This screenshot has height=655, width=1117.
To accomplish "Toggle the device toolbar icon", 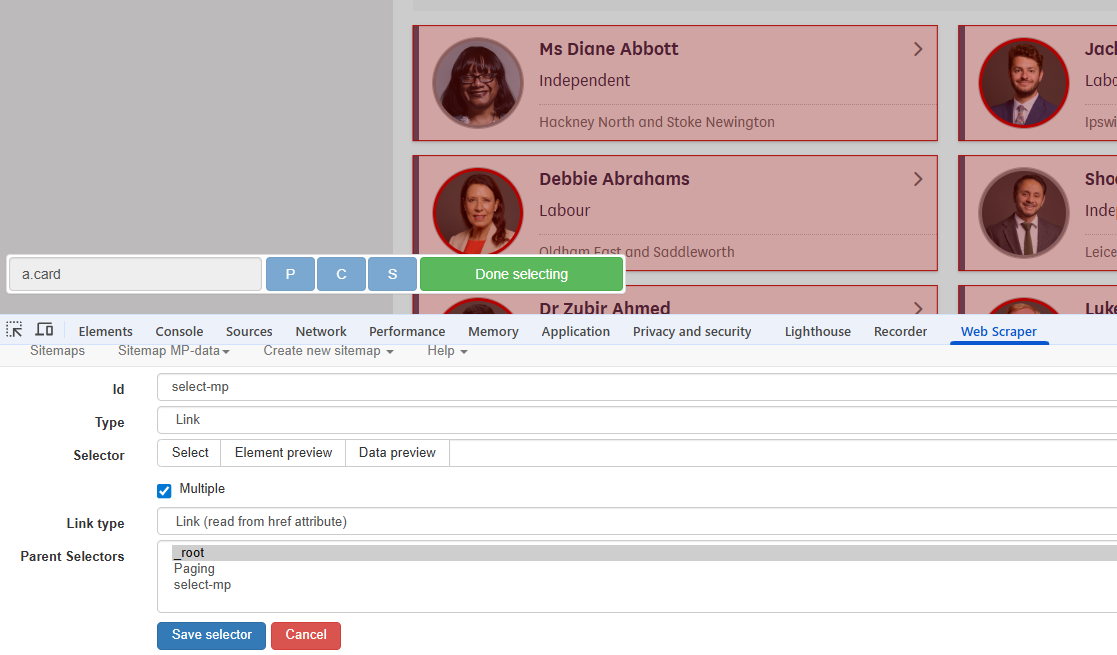I will [44, 329].
